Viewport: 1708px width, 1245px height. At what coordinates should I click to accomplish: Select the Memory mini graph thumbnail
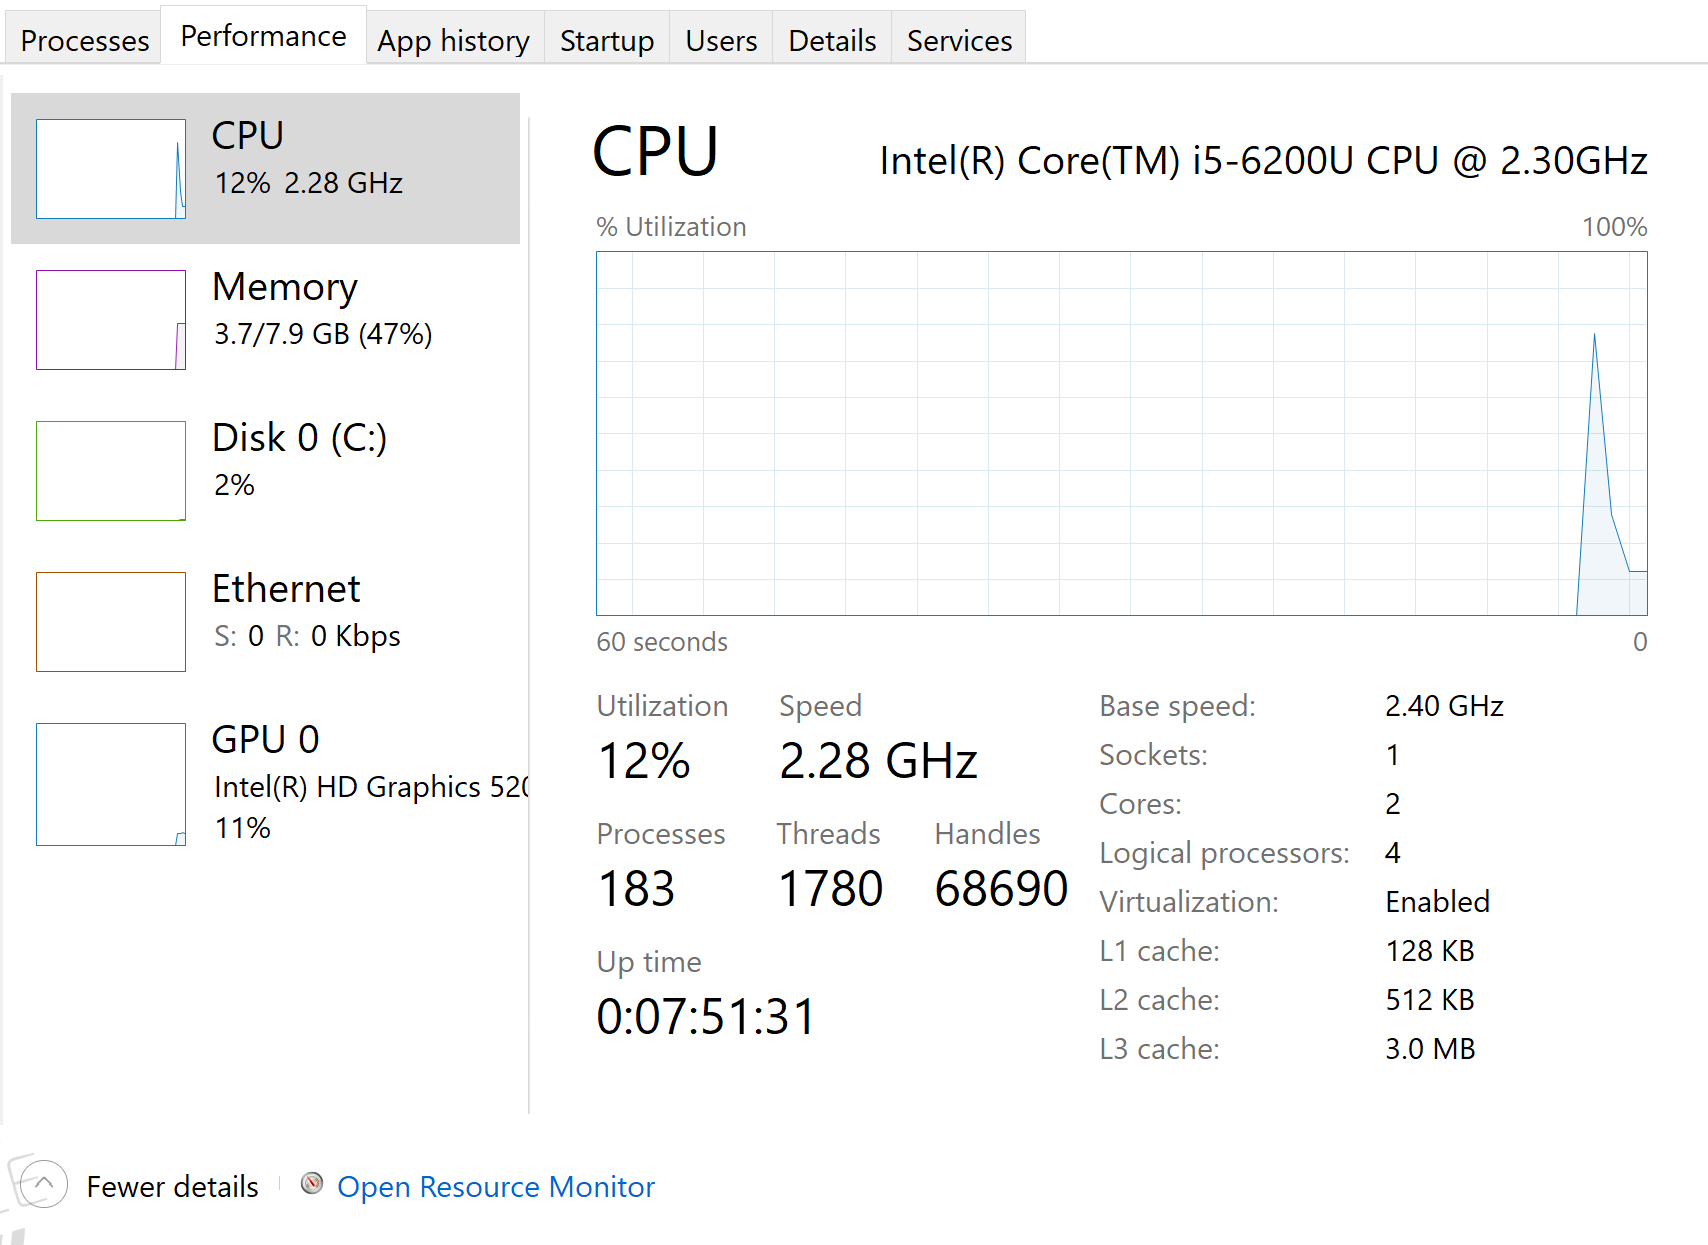[111, 320]
